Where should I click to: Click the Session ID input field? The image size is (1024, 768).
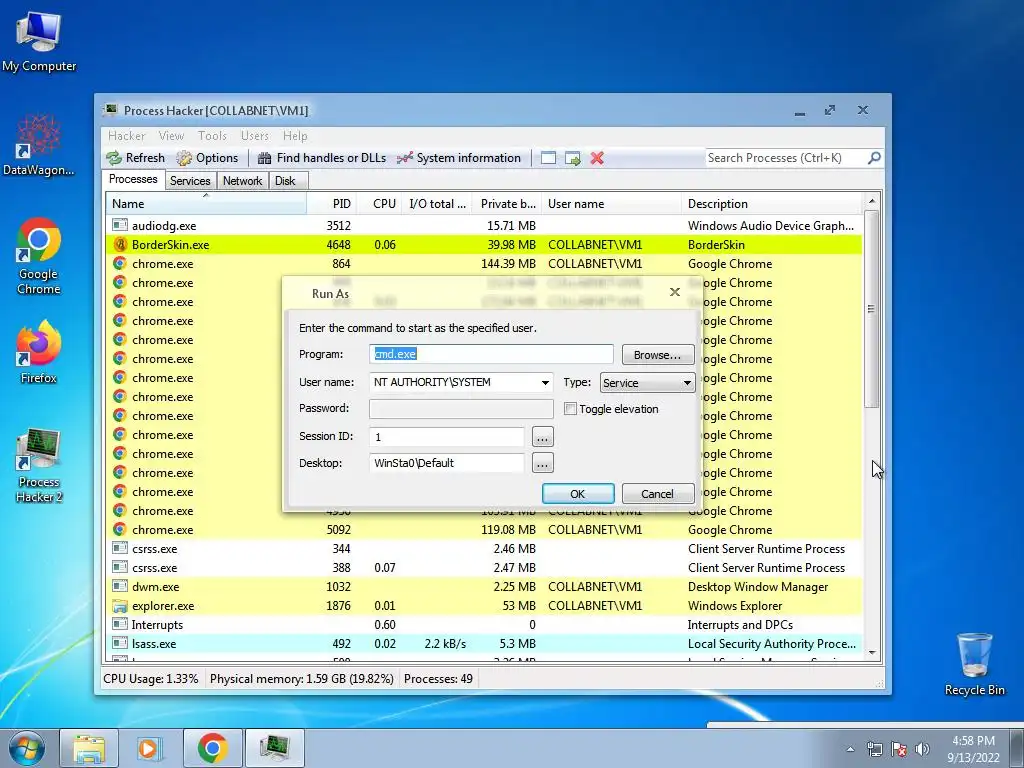(x=447, y=437)
